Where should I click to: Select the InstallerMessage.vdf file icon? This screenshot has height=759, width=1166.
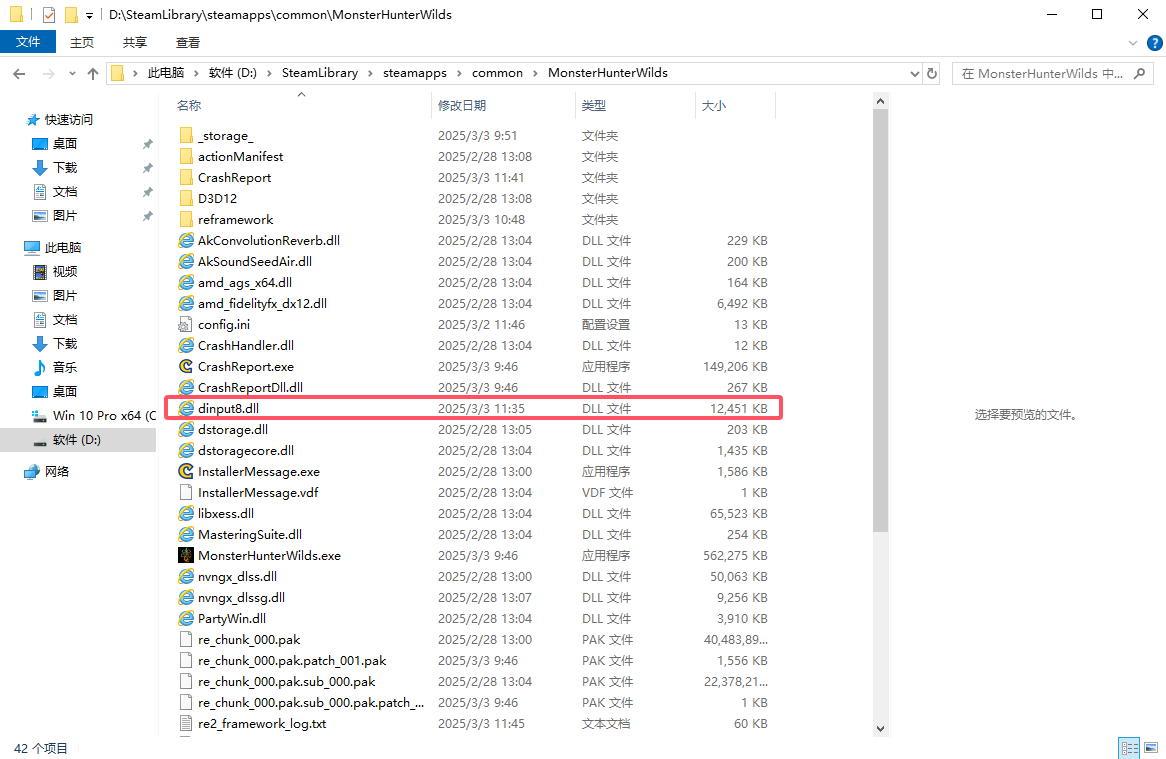[186, 492]
